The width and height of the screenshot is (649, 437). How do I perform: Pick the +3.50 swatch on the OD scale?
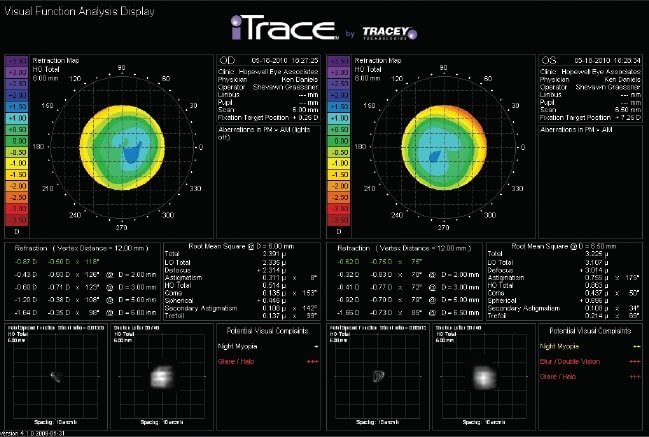click(16, 61)
